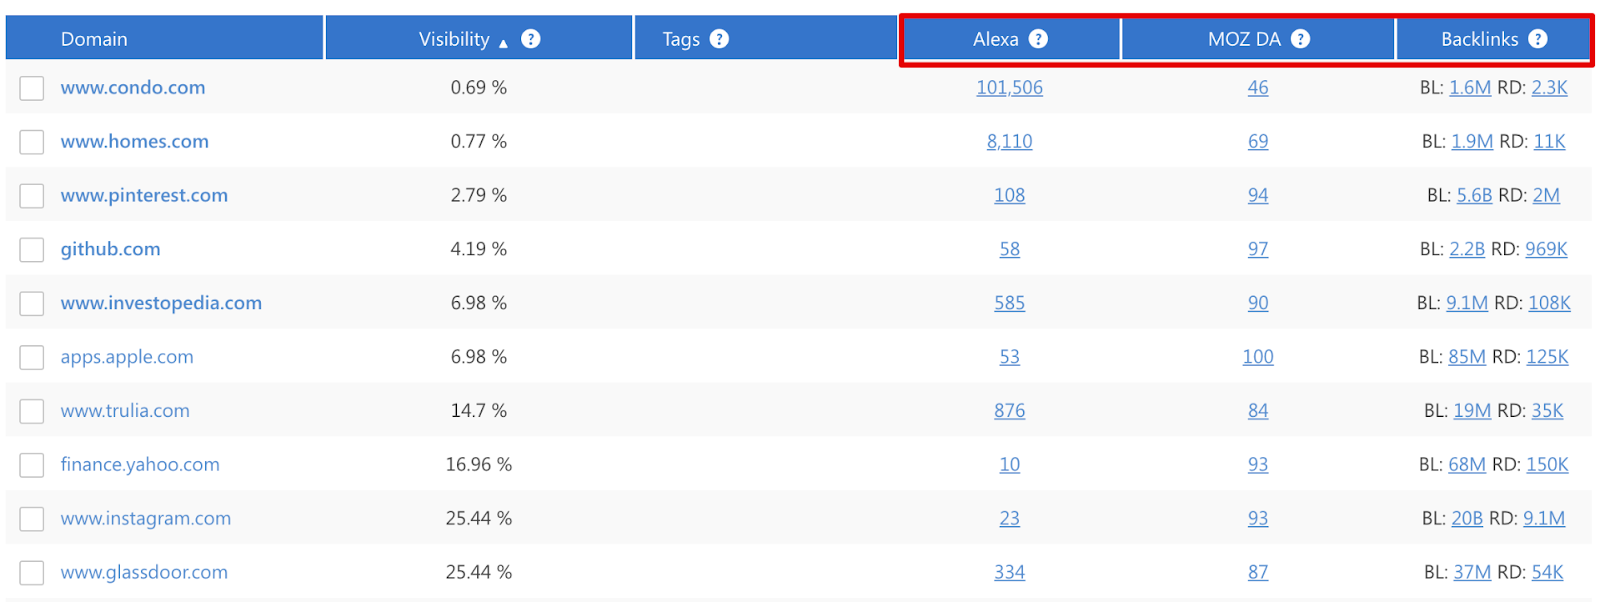Viewport: 1600px width, 602px height.
Task: Open MOZ DA 69 for homes.com
Action: pyautogui.click(x=1258, y=142)
